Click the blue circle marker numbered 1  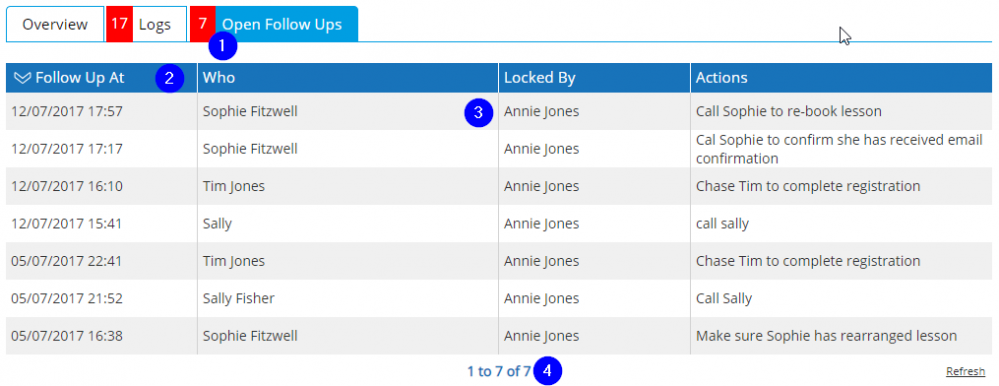pyautogui.click(x=222, y=46)
